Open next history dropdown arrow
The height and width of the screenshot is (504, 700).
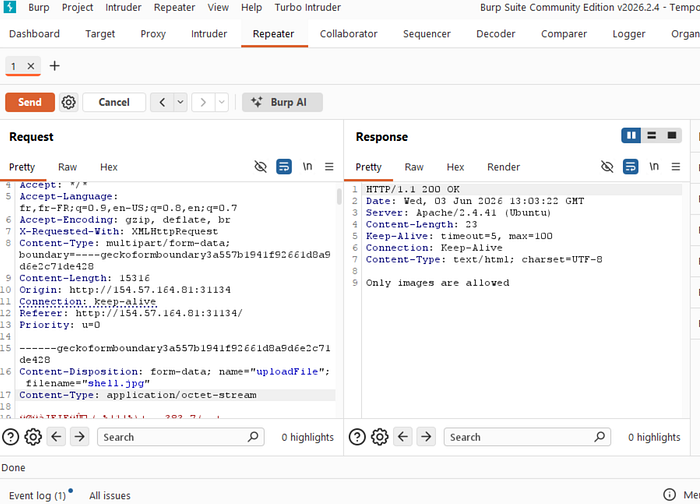point(222,102)
